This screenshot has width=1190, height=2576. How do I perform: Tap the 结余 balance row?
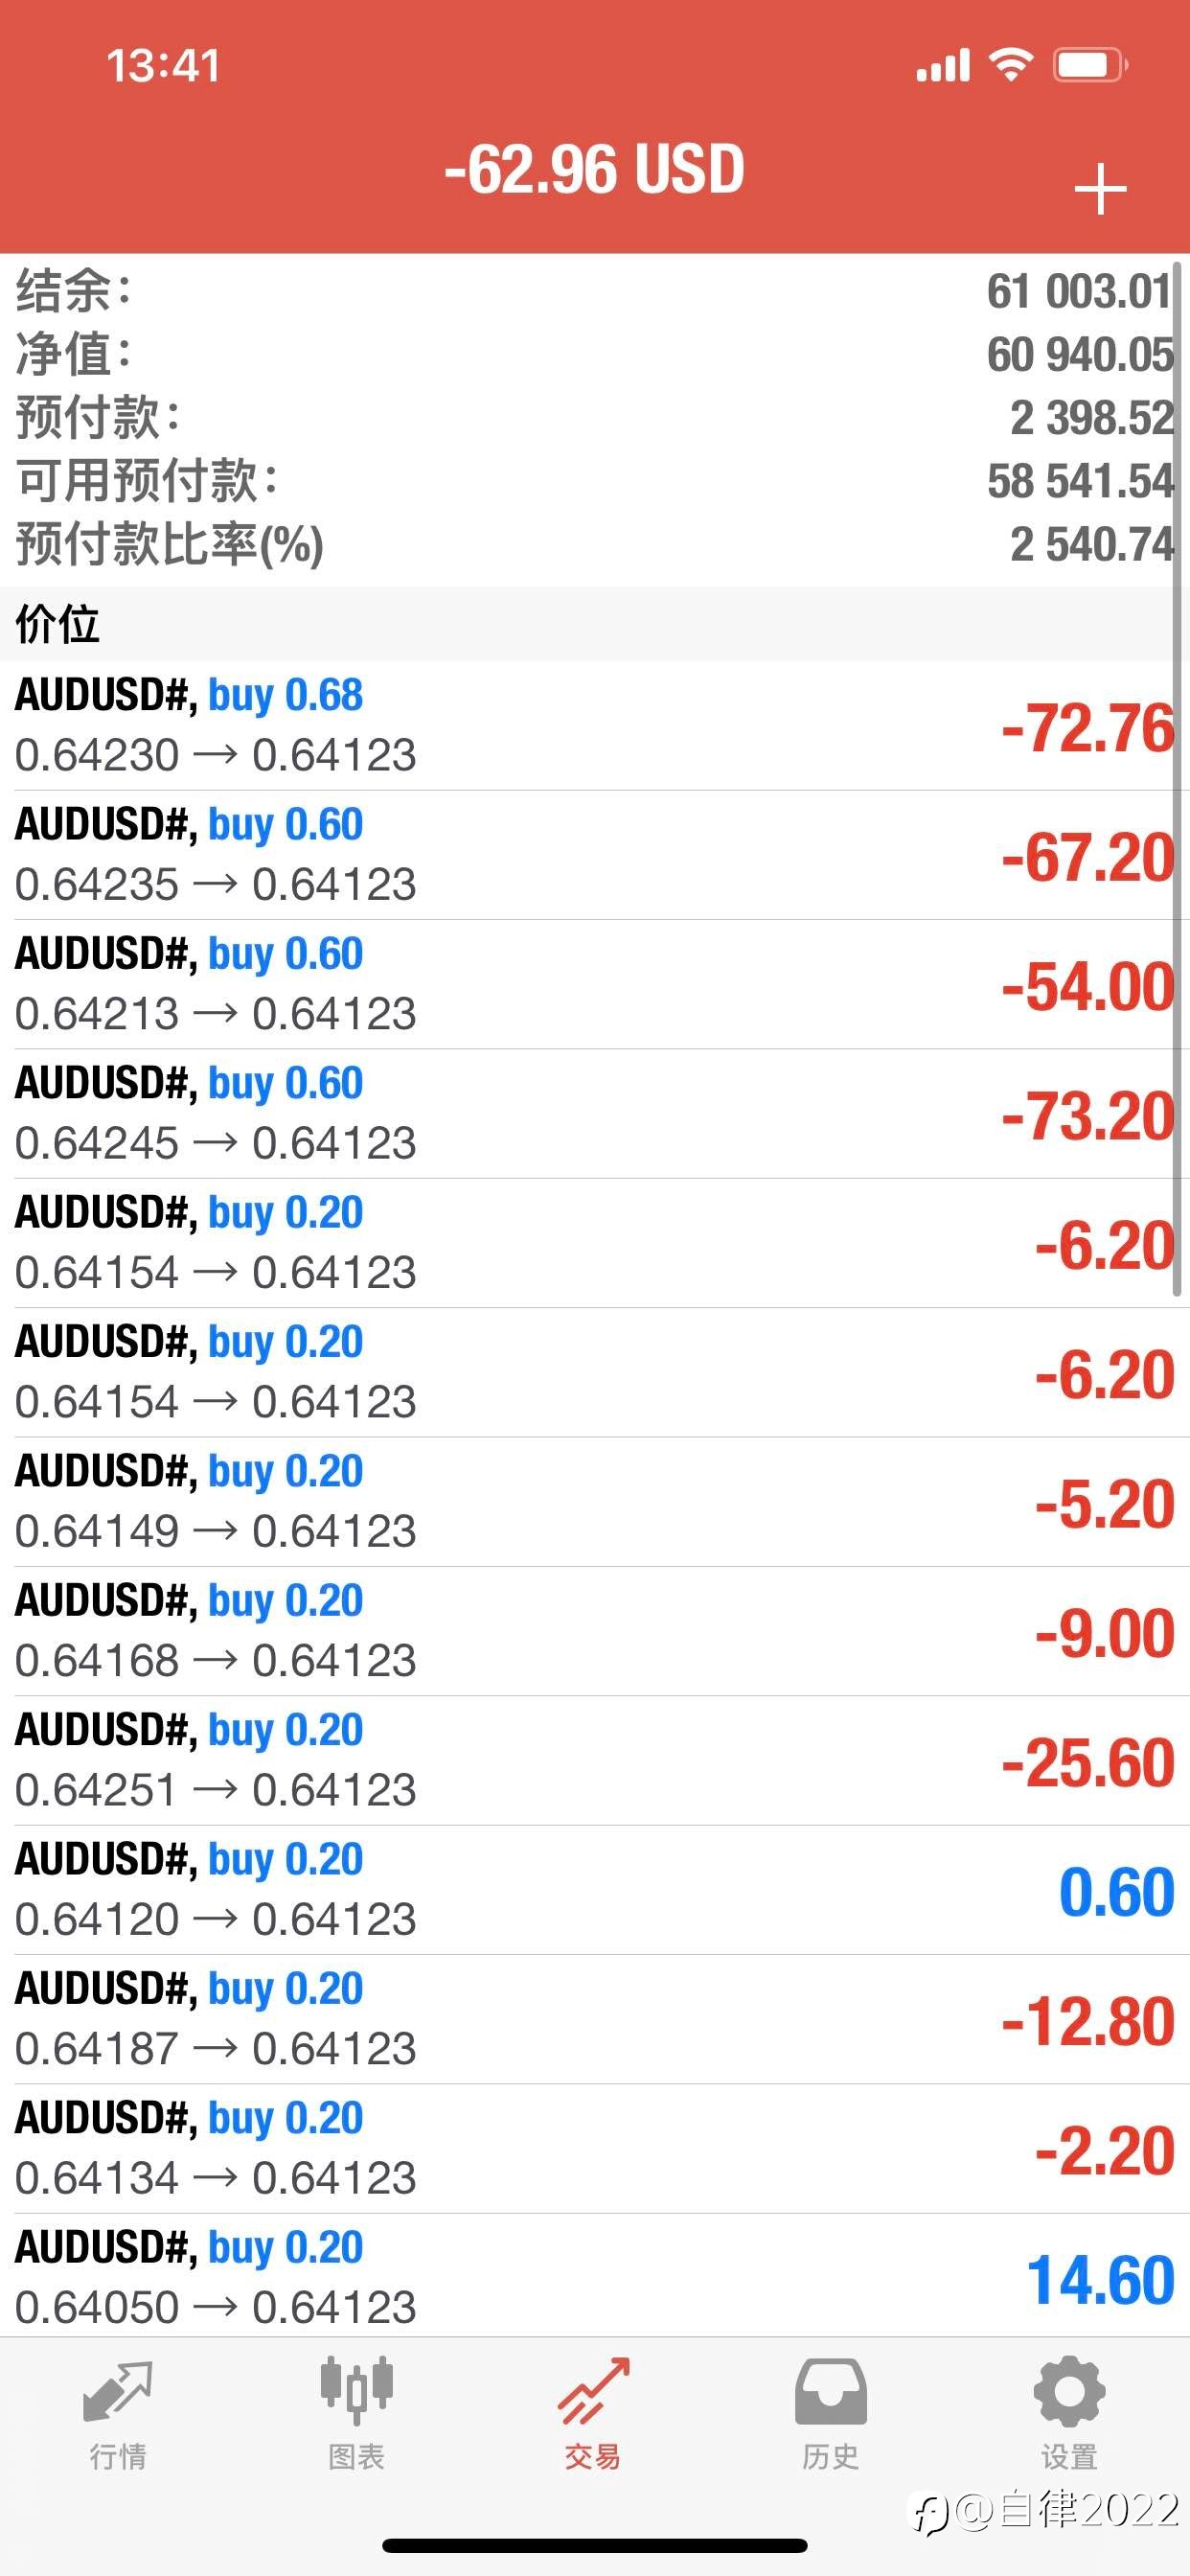click(595, 291)
